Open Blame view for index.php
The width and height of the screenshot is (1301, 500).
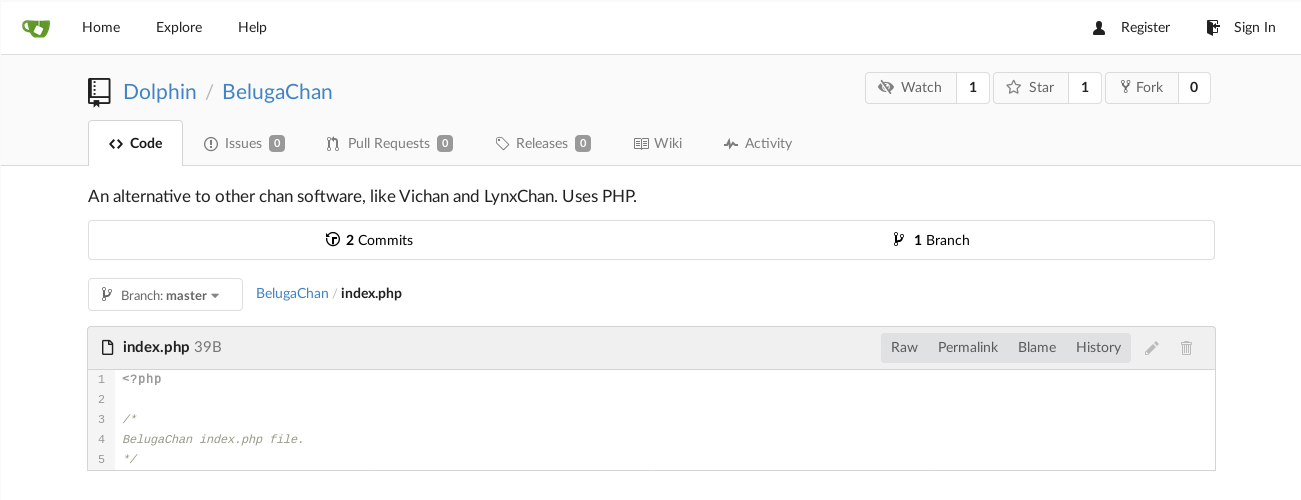coord(1037,348)
